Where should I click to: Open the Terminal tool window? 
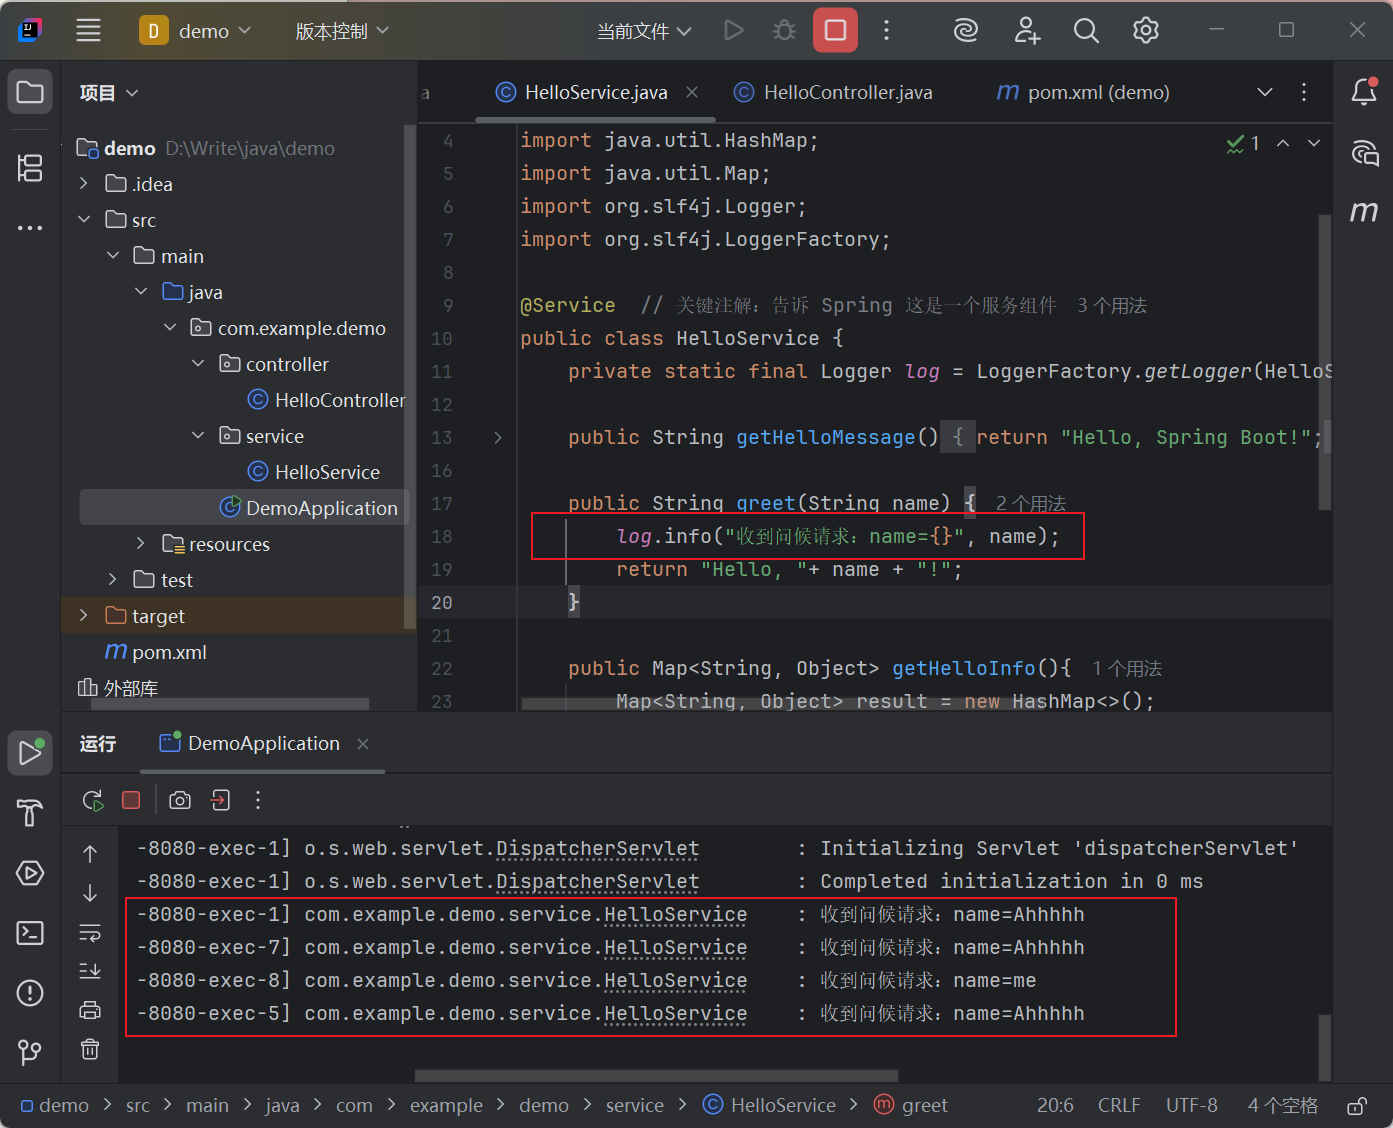(30, 933)
